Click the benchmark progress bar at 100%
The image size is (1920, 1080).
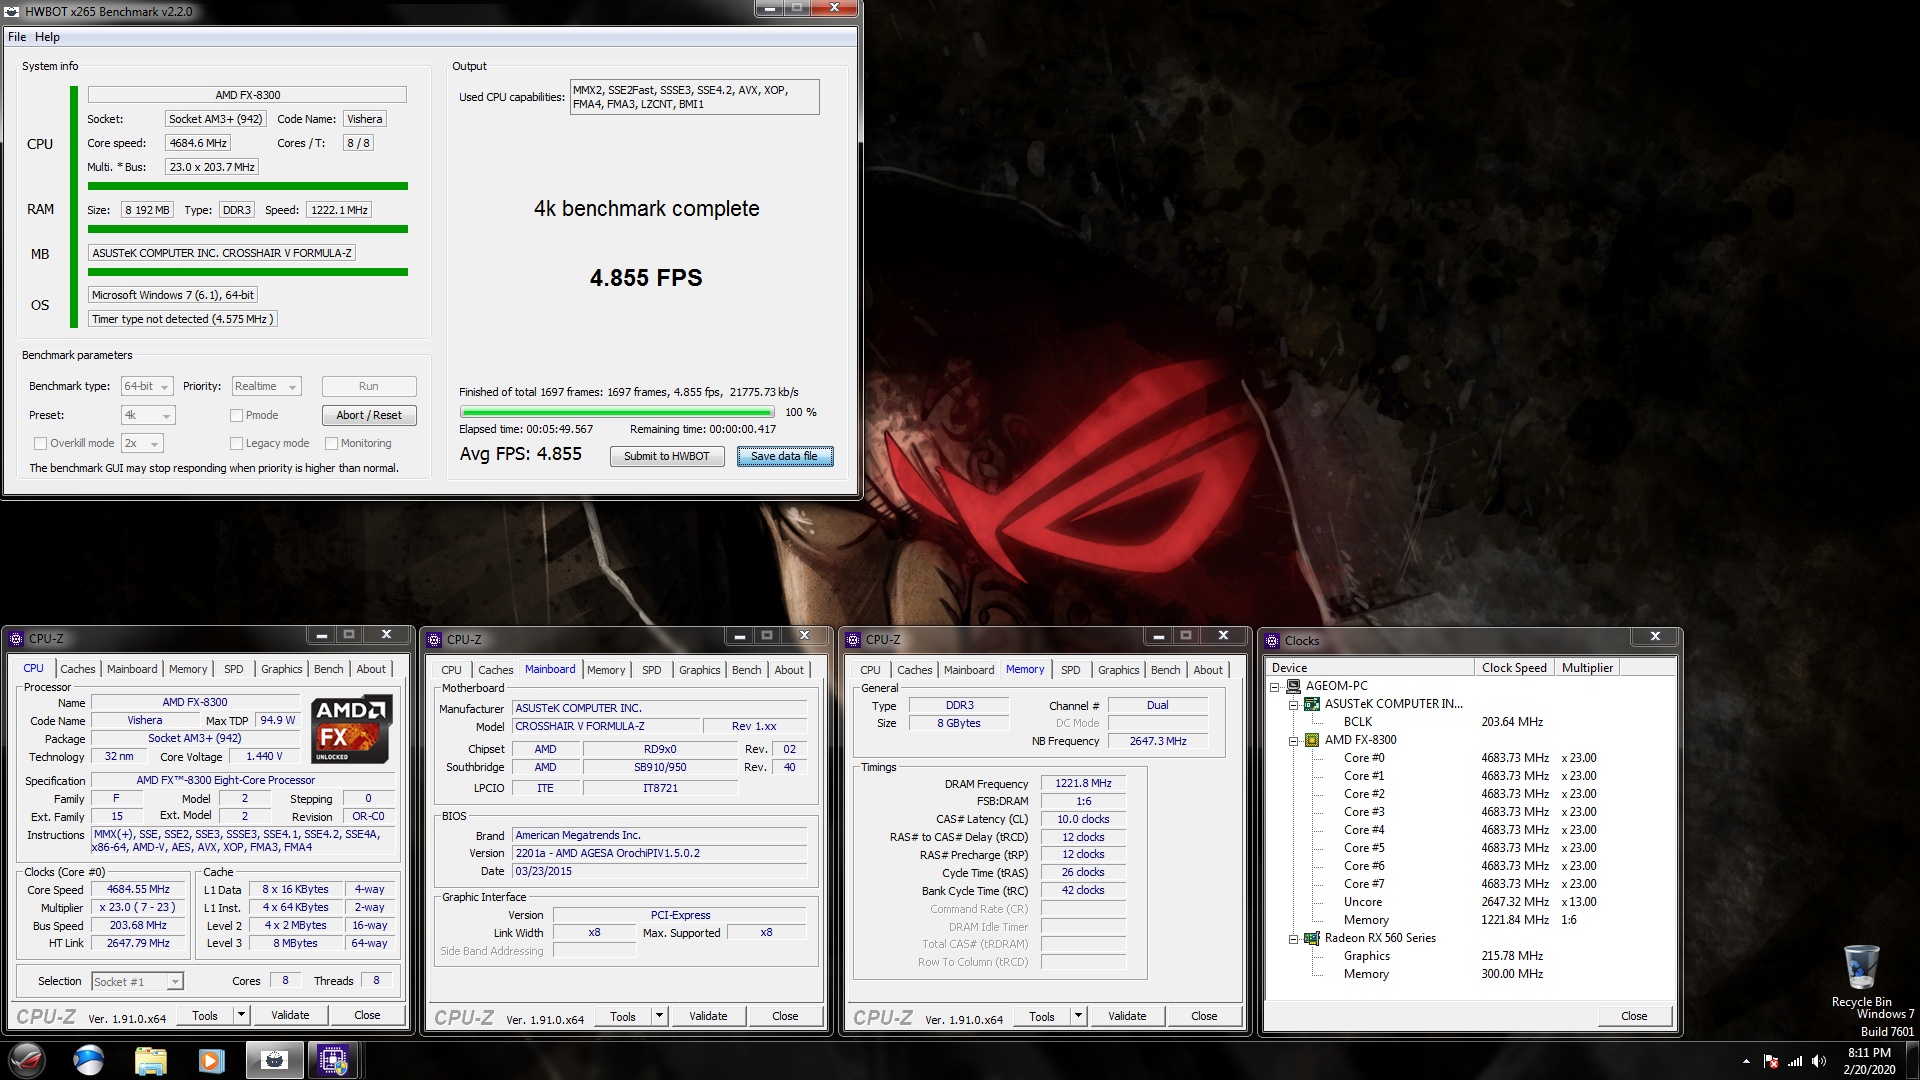coord(617,412)
